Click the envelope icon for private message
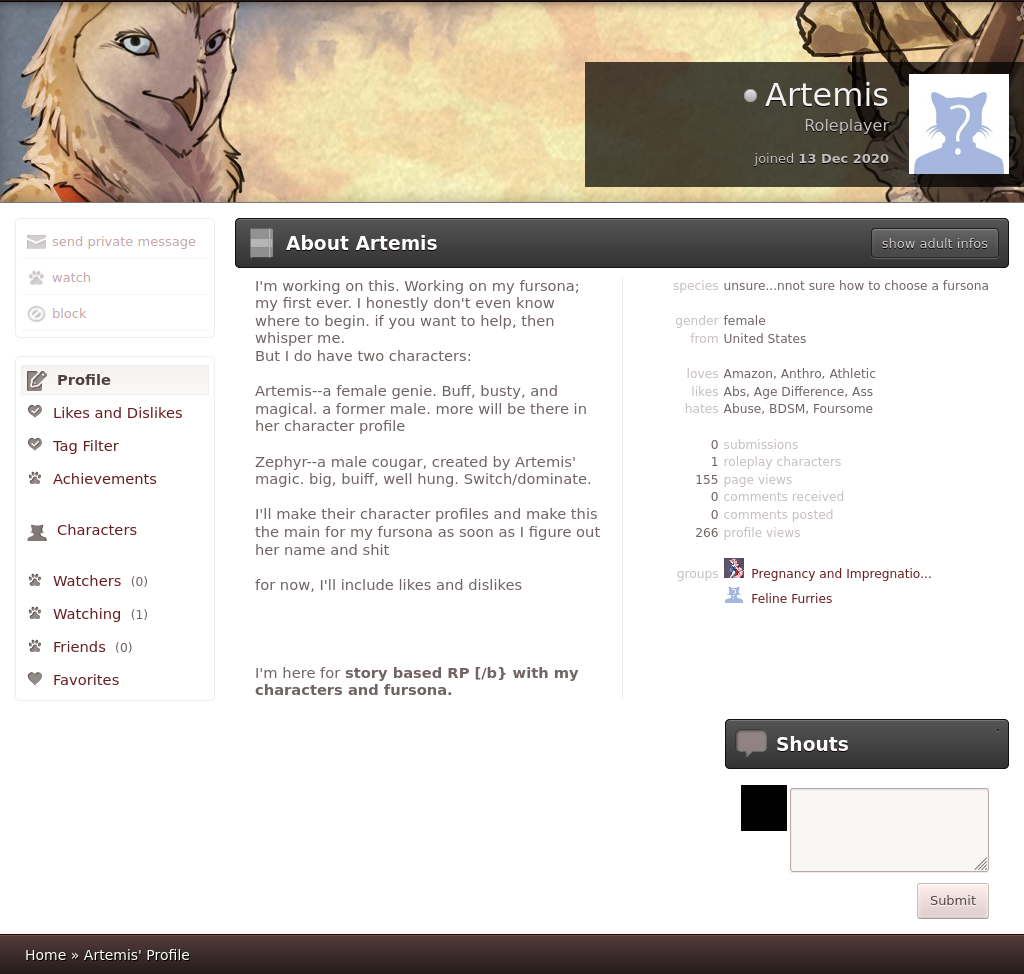 point(36,242)
